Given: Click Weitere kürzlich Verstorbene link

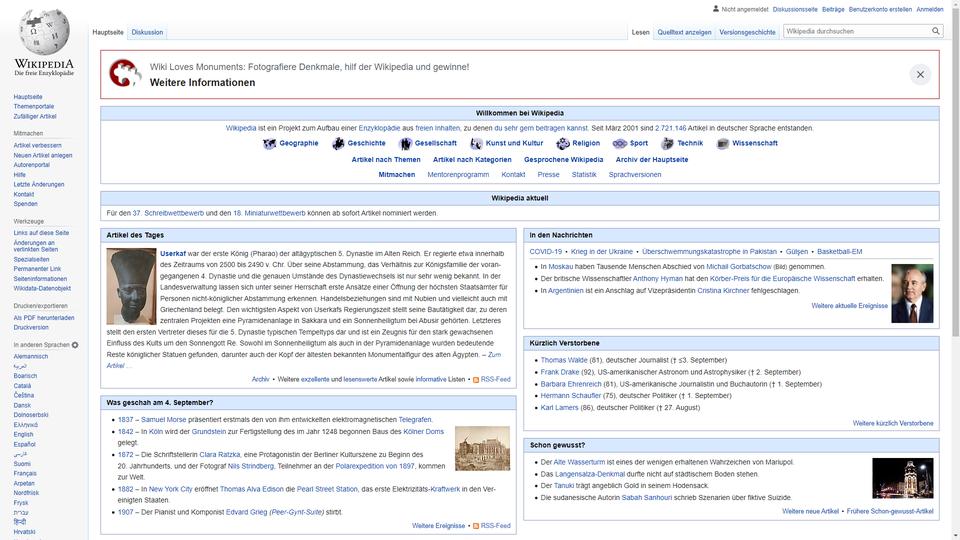Looking at the screenshot, I should 893,424.
